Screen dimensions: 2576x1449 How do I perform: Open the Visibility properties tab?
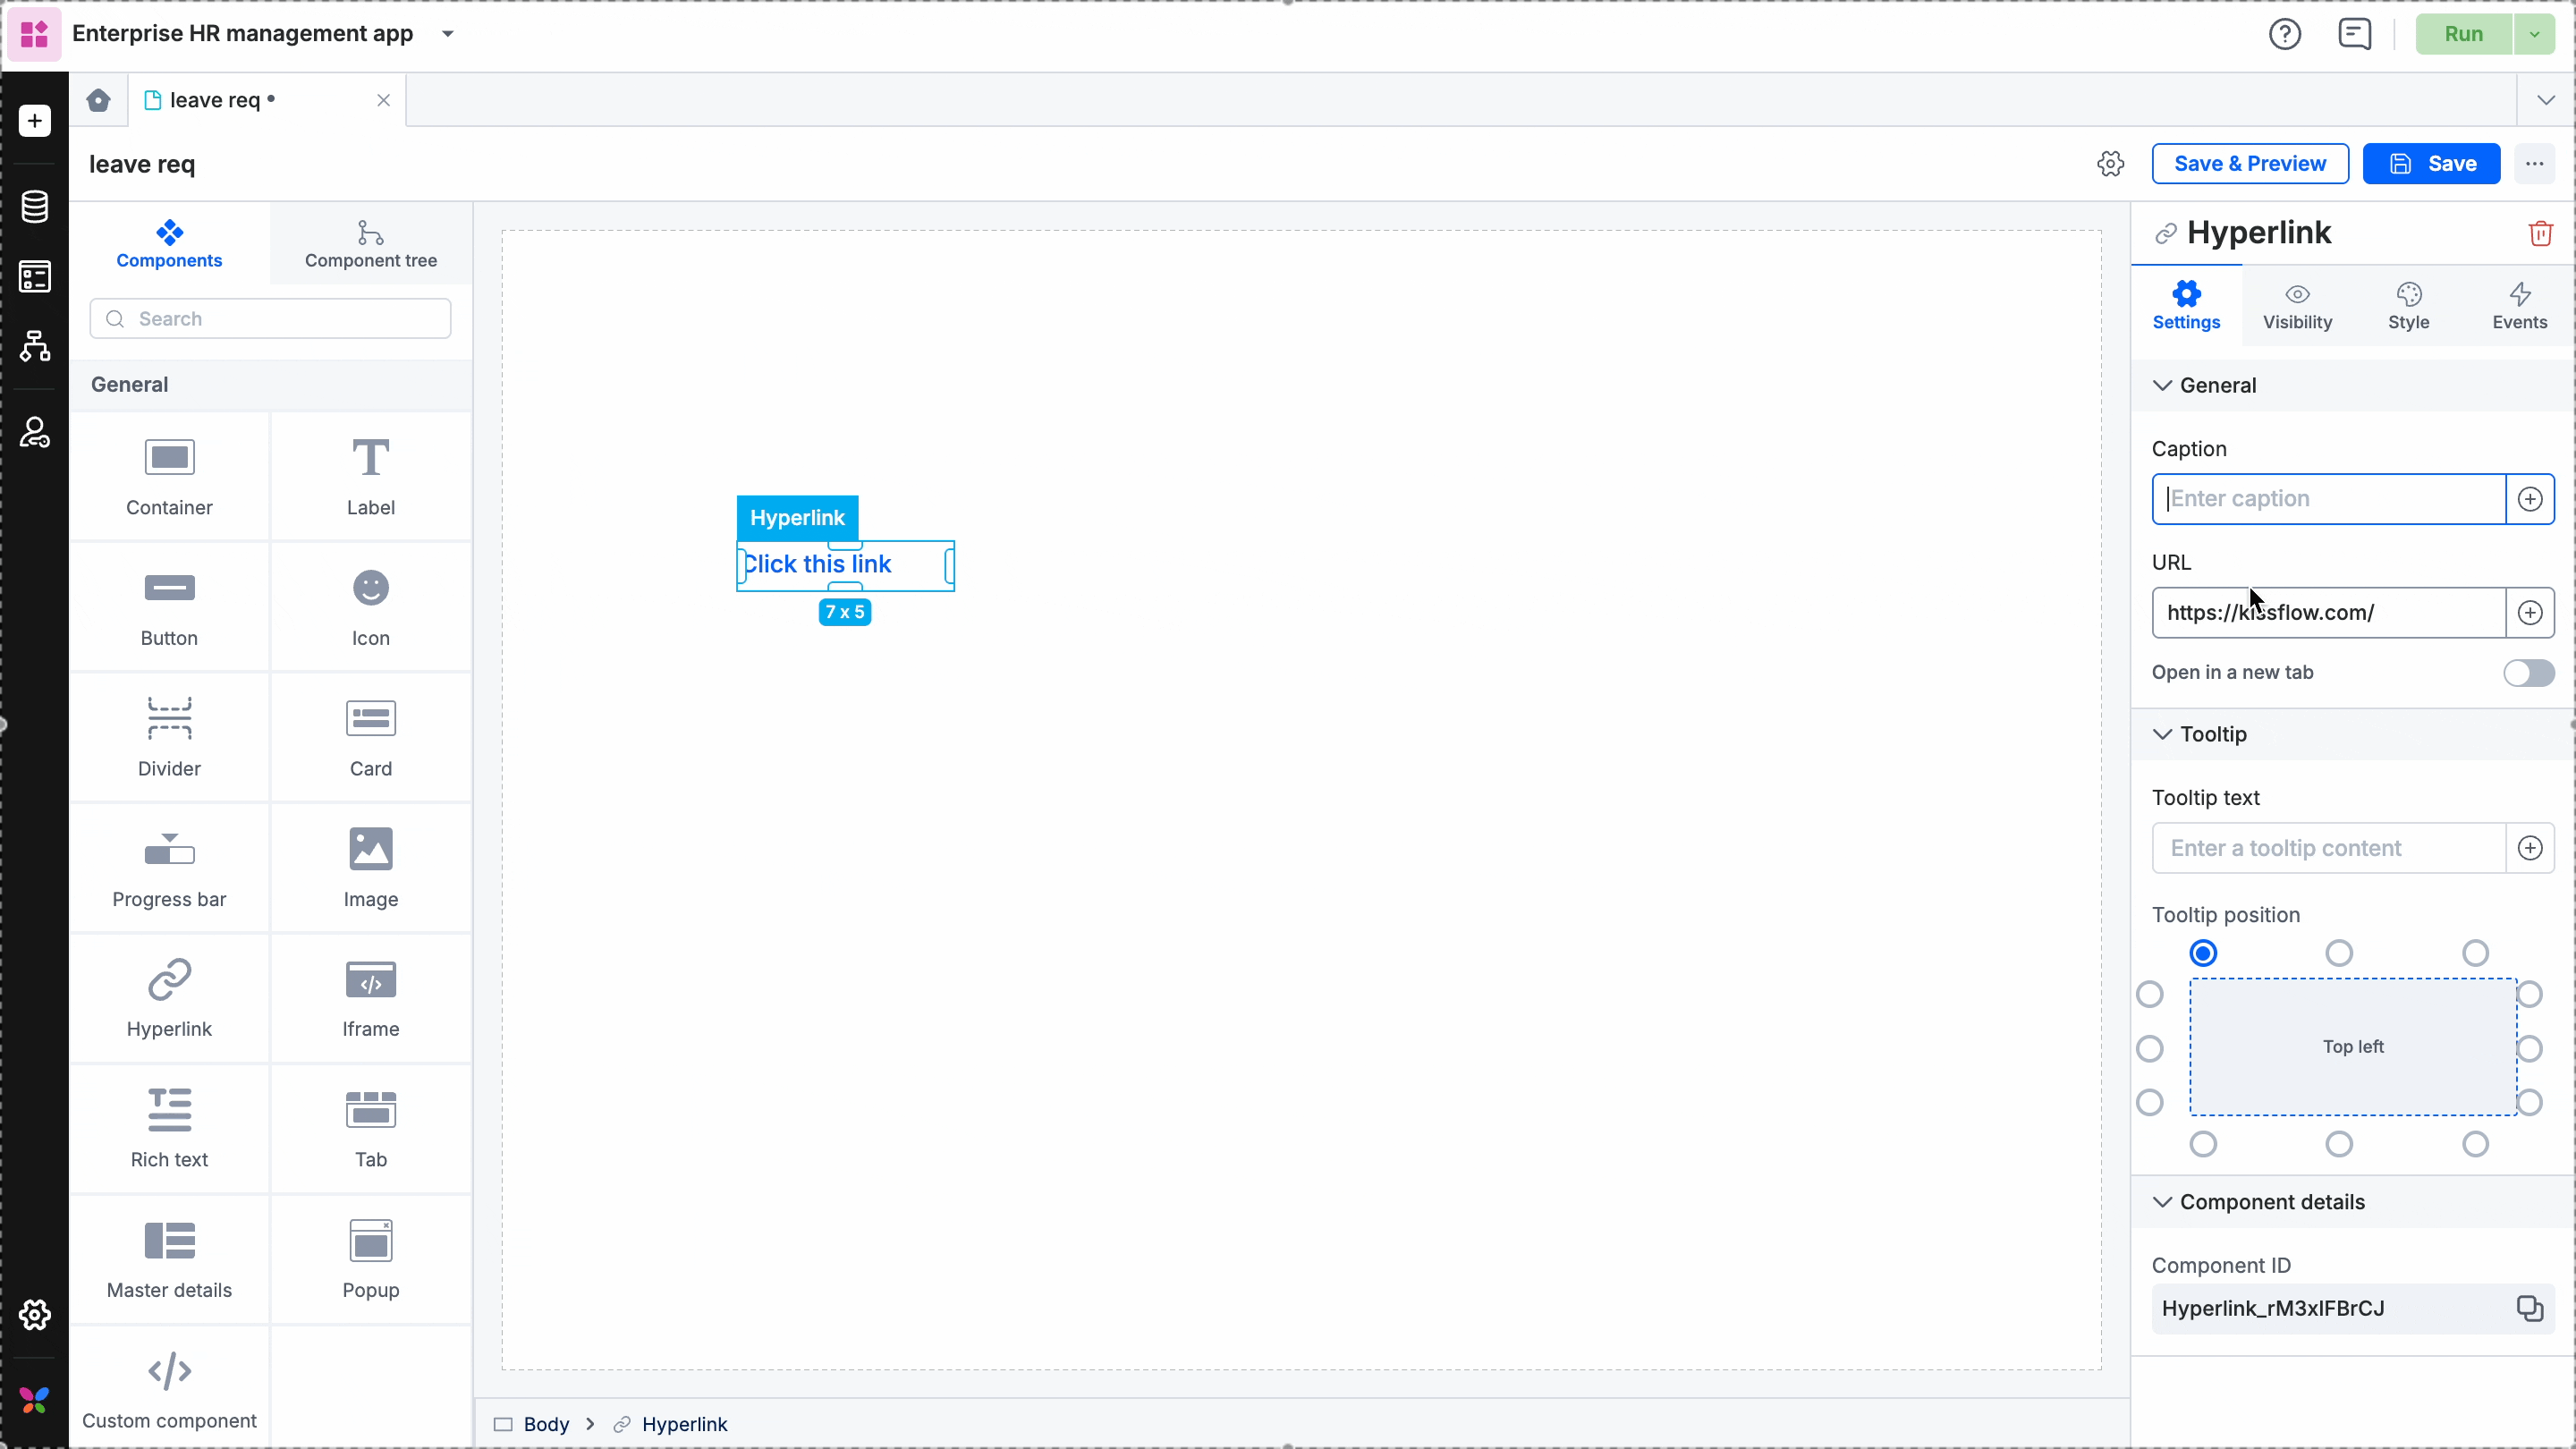2297,306
